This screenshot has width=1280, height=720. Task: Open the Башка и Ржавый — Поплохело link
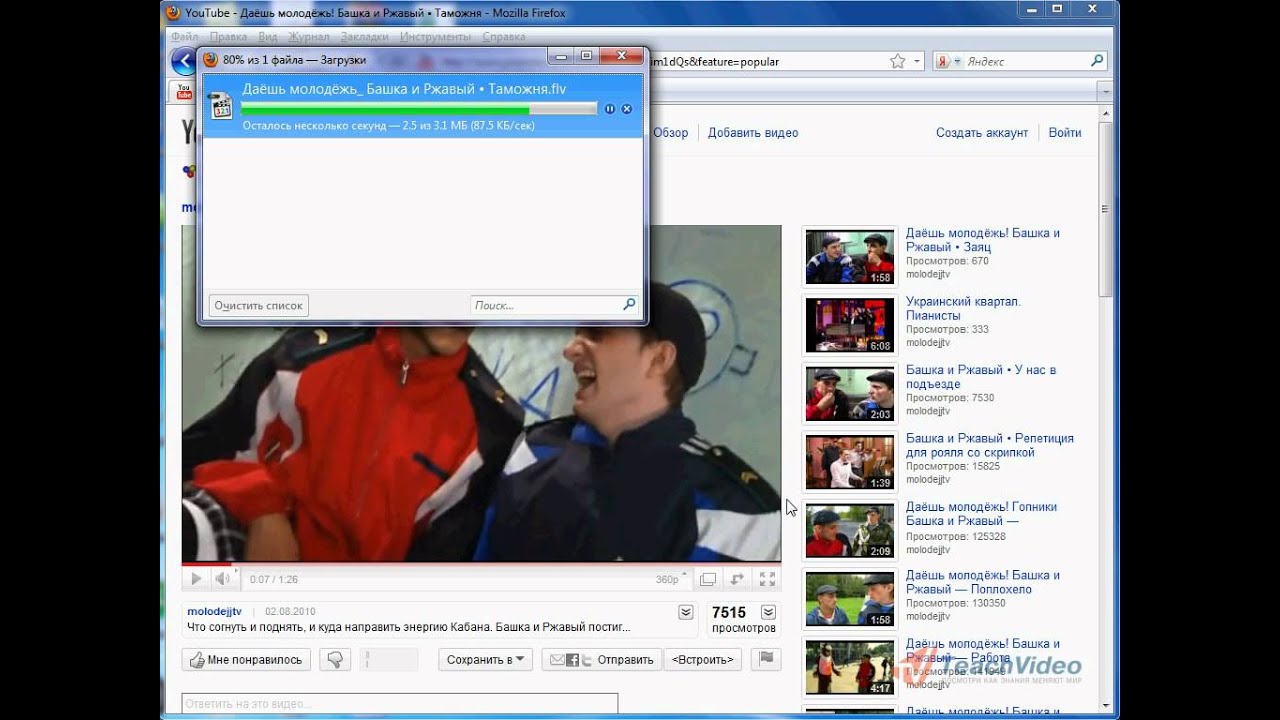[983, 582]
